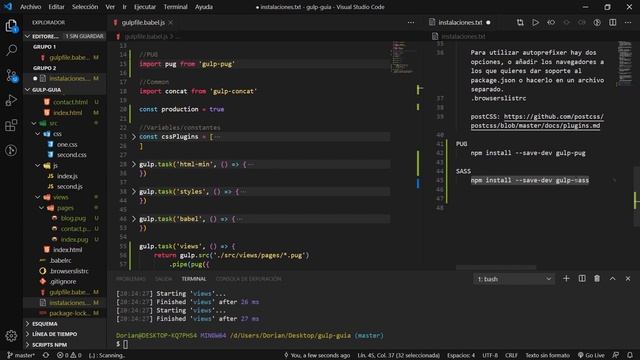Open the Ver menu
This screenshot has width=640, height=360.
tap(110, 7)
